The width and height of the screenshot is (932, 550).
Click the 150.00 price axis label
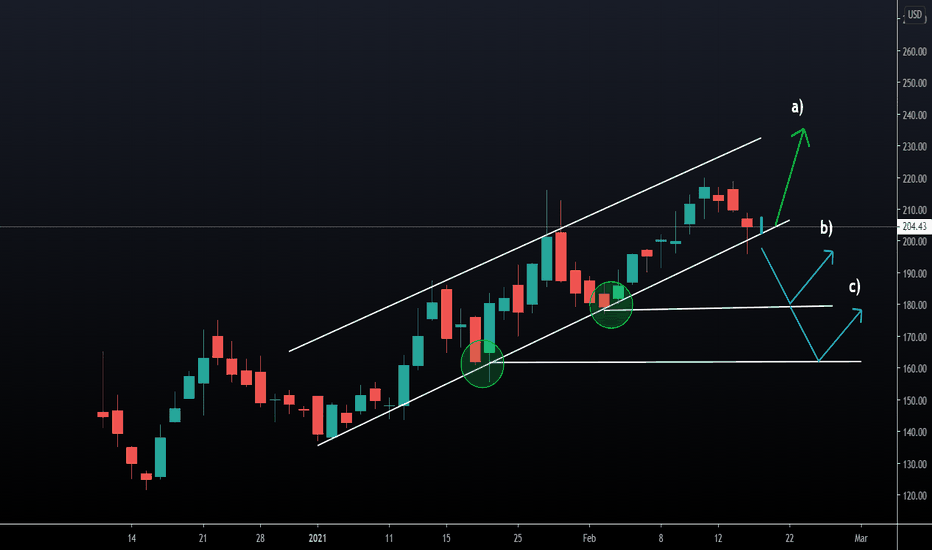pyautogui.click(x=915, y=401)
